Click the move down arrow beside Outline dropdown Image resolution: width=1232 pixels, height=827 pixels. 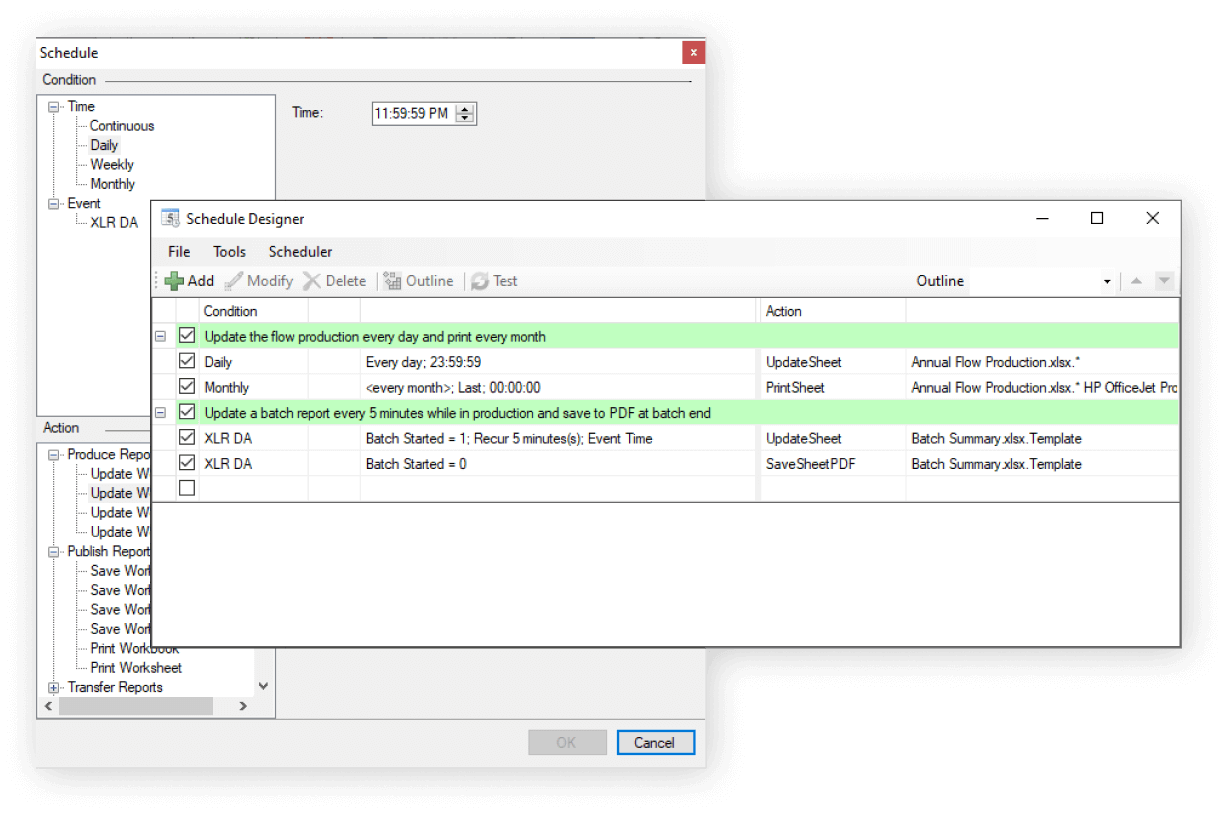(x=1163, y=281)
